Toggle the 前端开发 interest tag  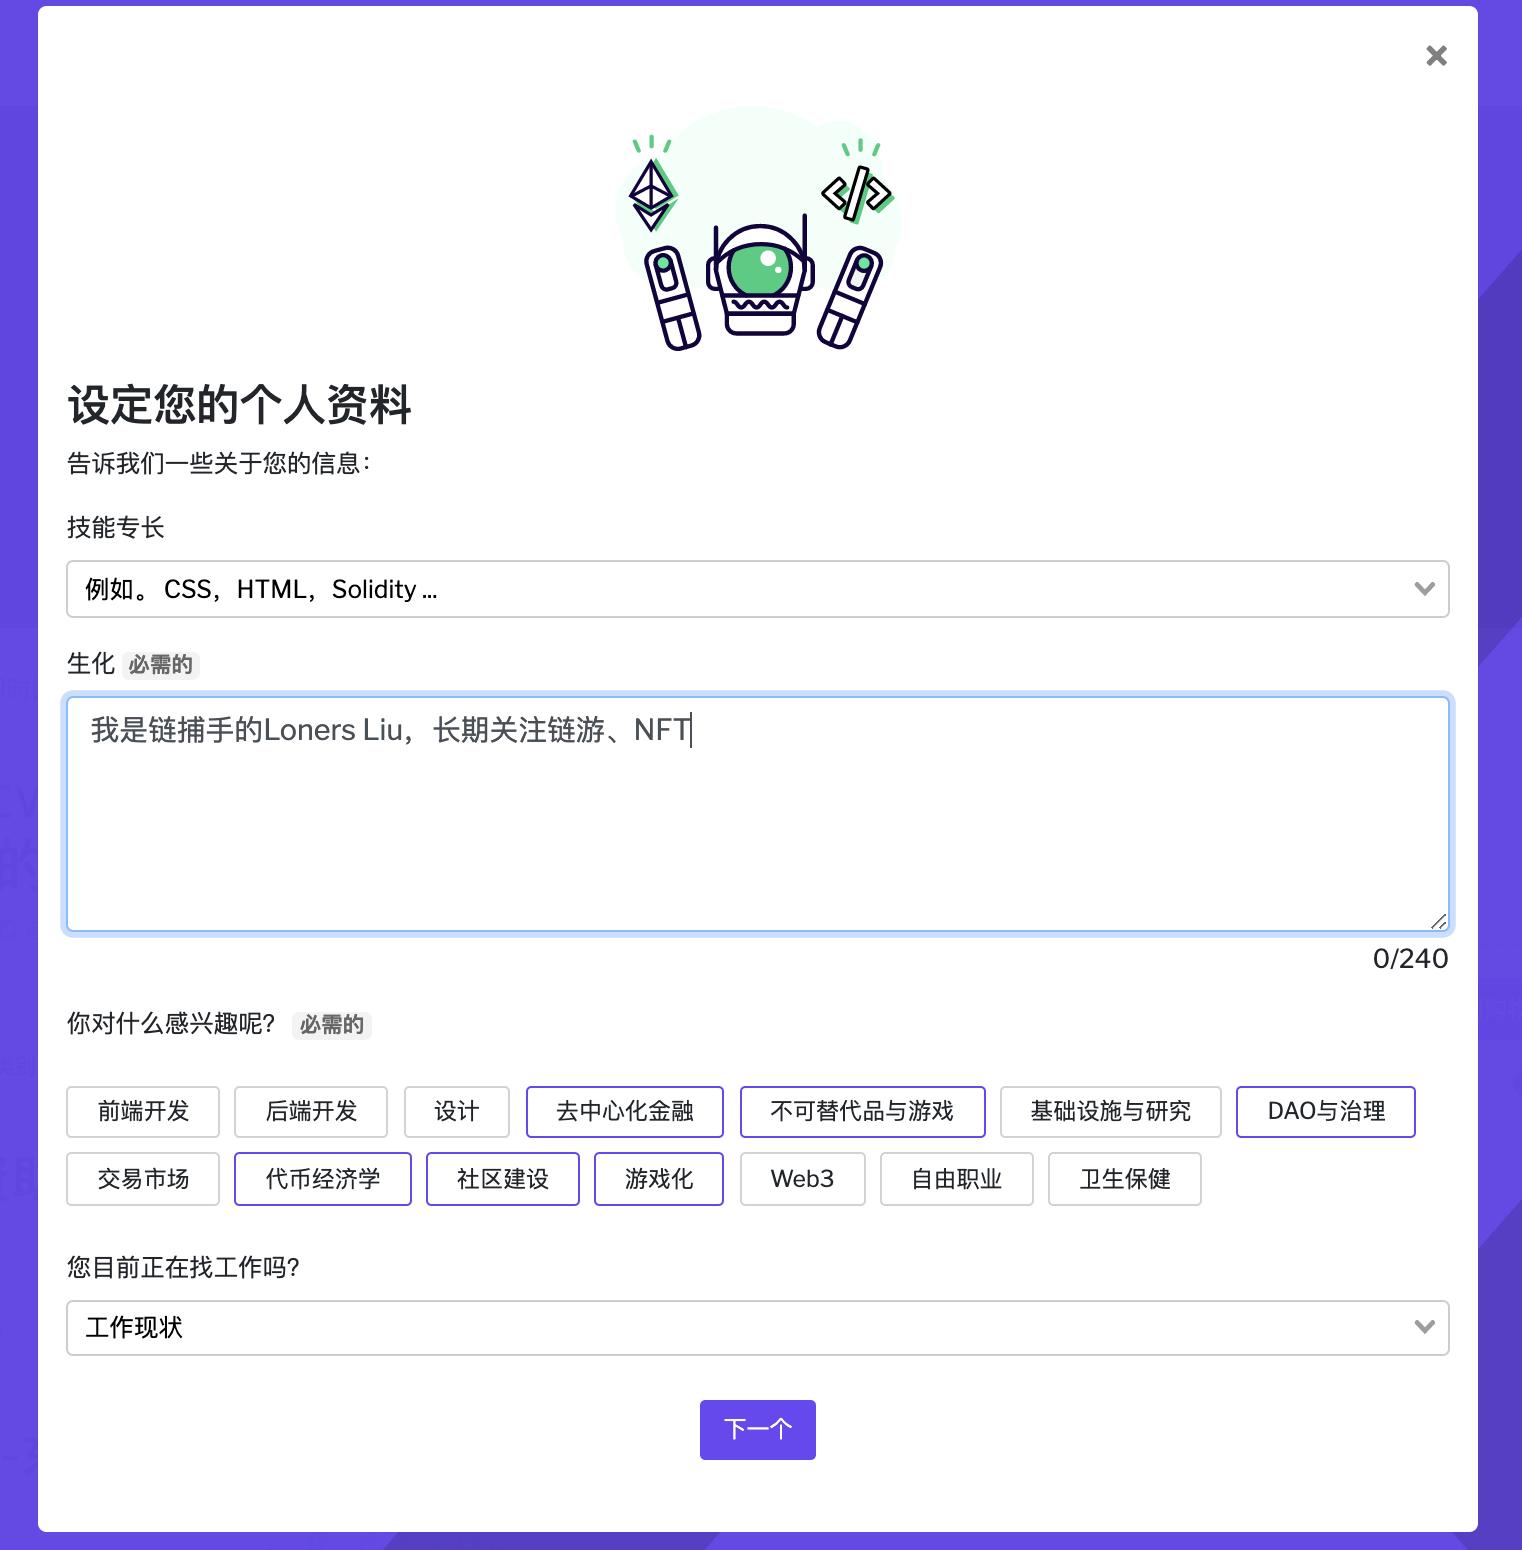coord(143,1111)
